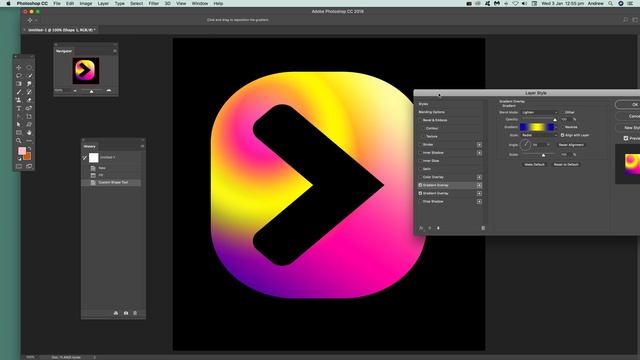The height and width of the screenshot is (360, 640).
Task: Enable Bevel & Emboss checkbox
Action: [x=420, y=120]
